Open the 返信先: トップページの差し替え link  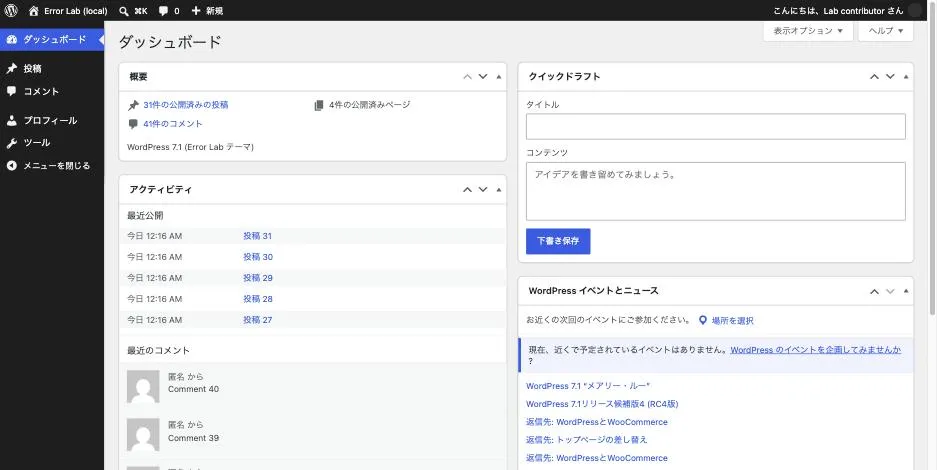click(587, 440)
